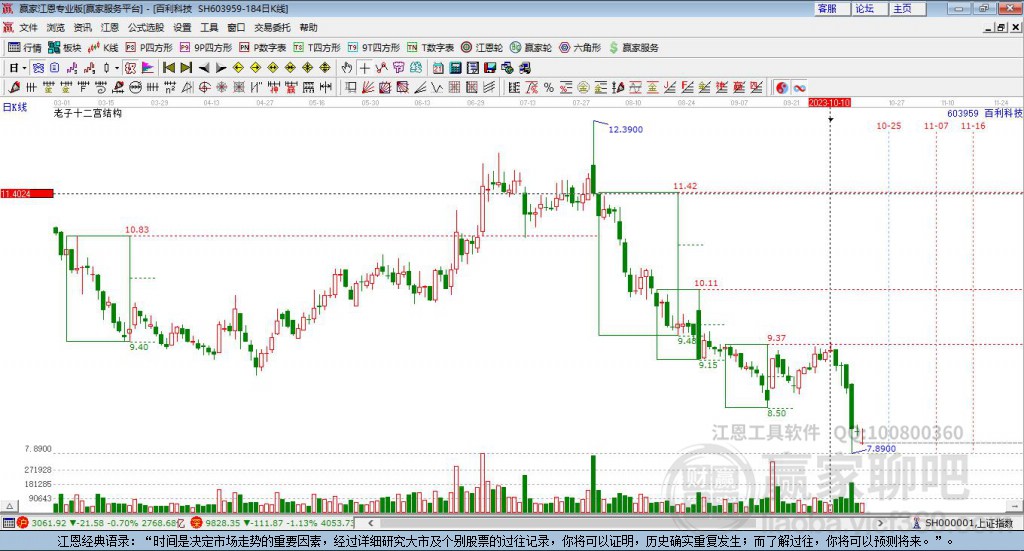Screen dimensions: 1024x551
Task: Open 赢家服务 with the dollar icon
Action: point(633,48)
